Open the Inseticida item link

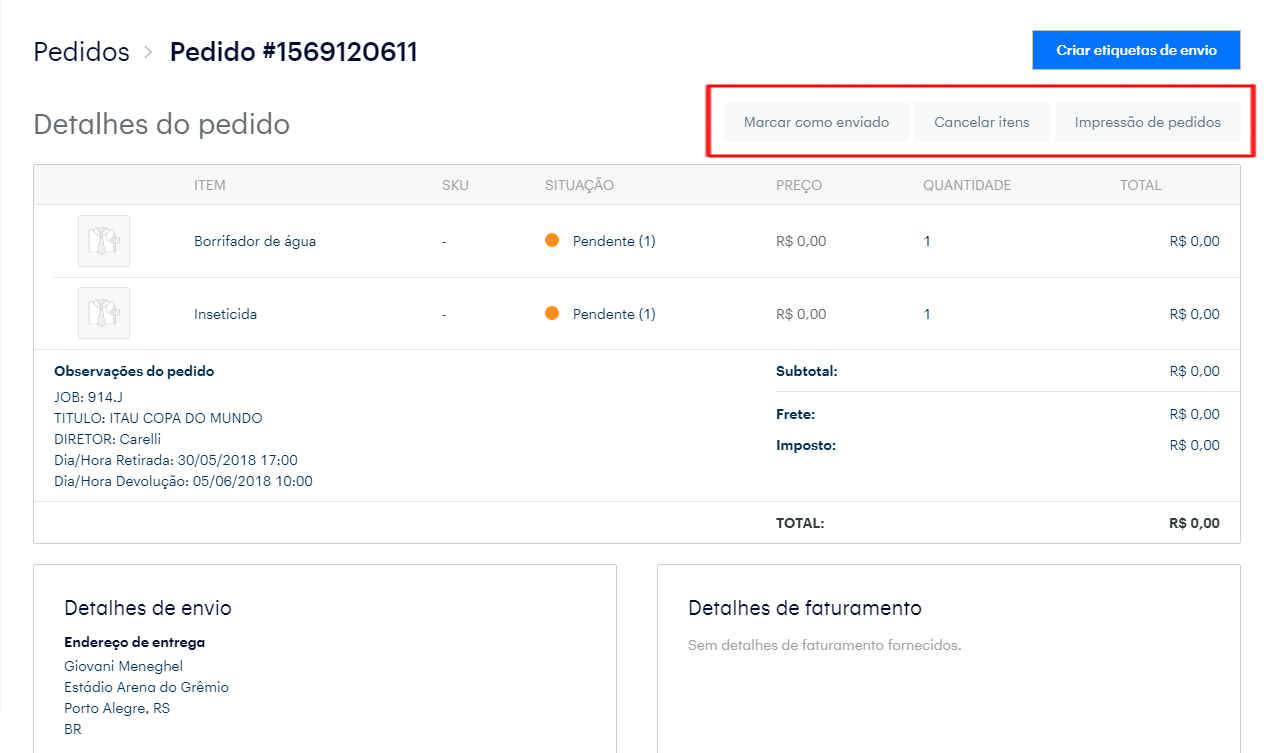click(x=225, y=314)
